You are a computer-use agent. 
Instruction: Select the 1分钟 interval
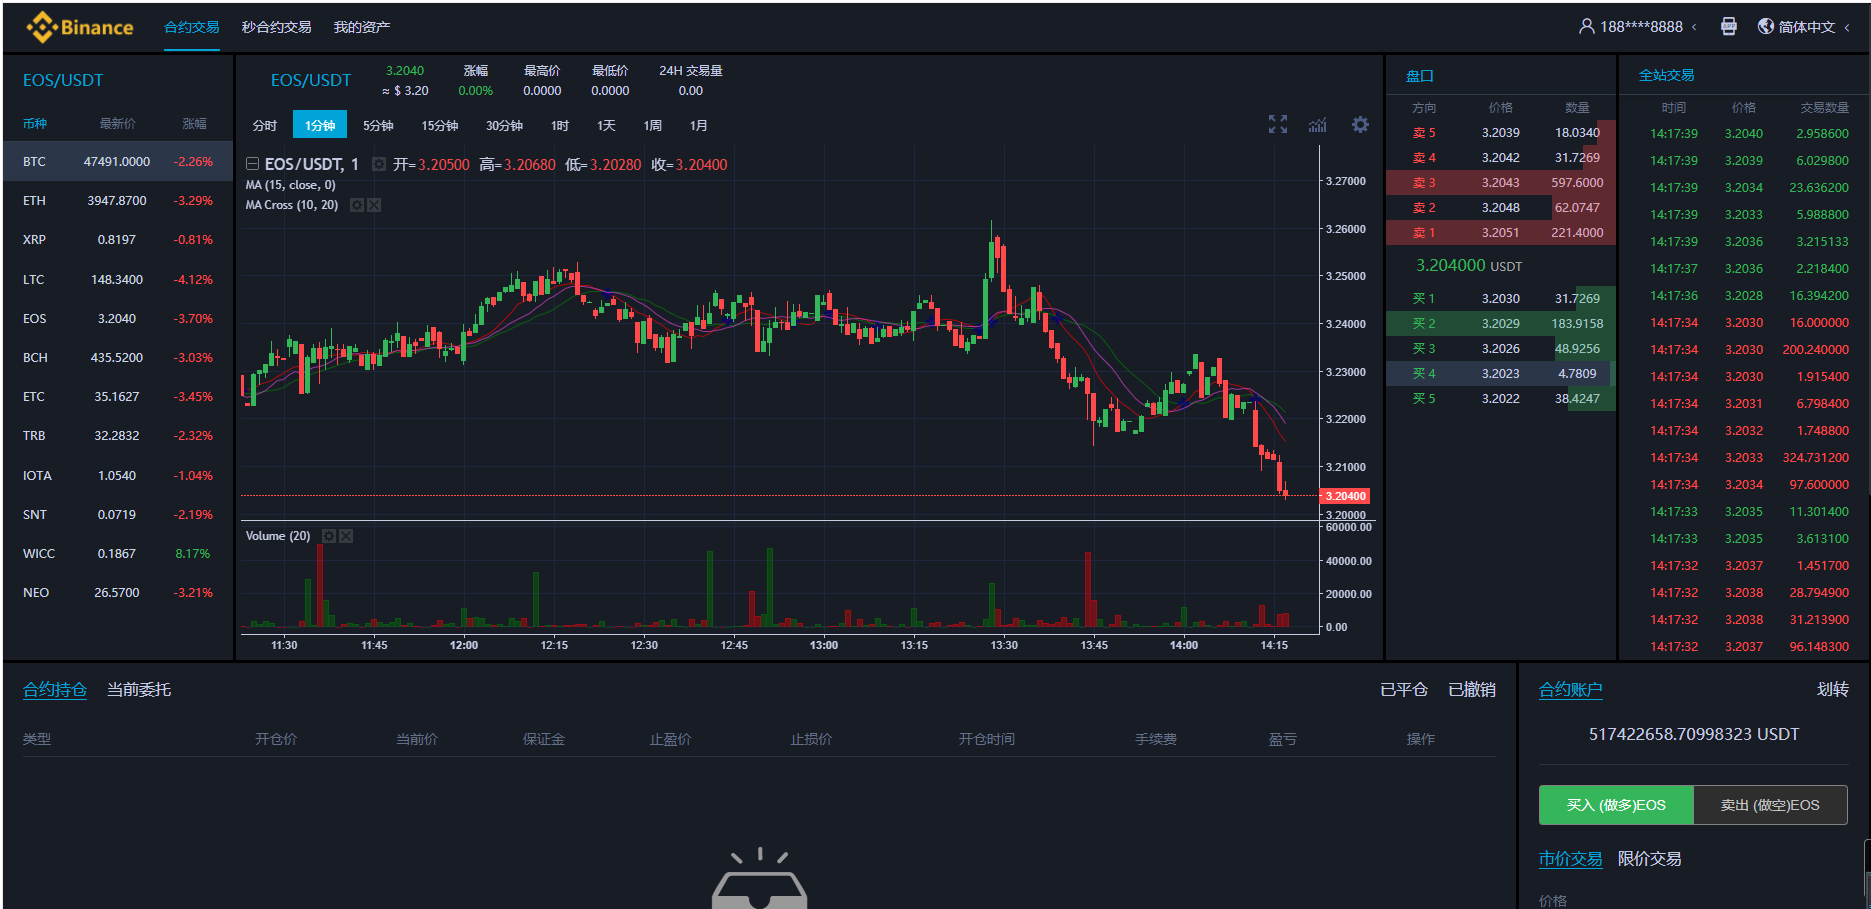(320, 125)
